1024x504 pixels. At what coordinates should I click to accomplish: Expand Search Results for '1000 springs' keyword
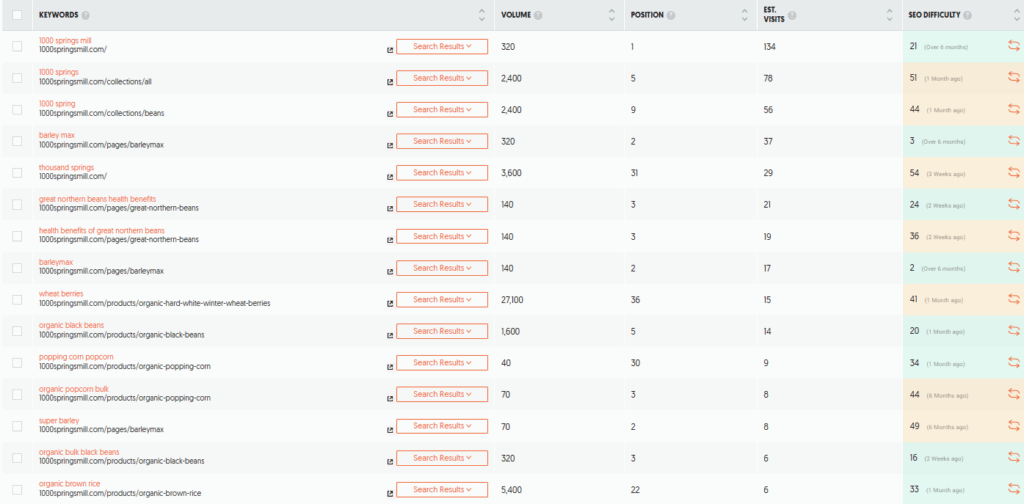(442, 78)
